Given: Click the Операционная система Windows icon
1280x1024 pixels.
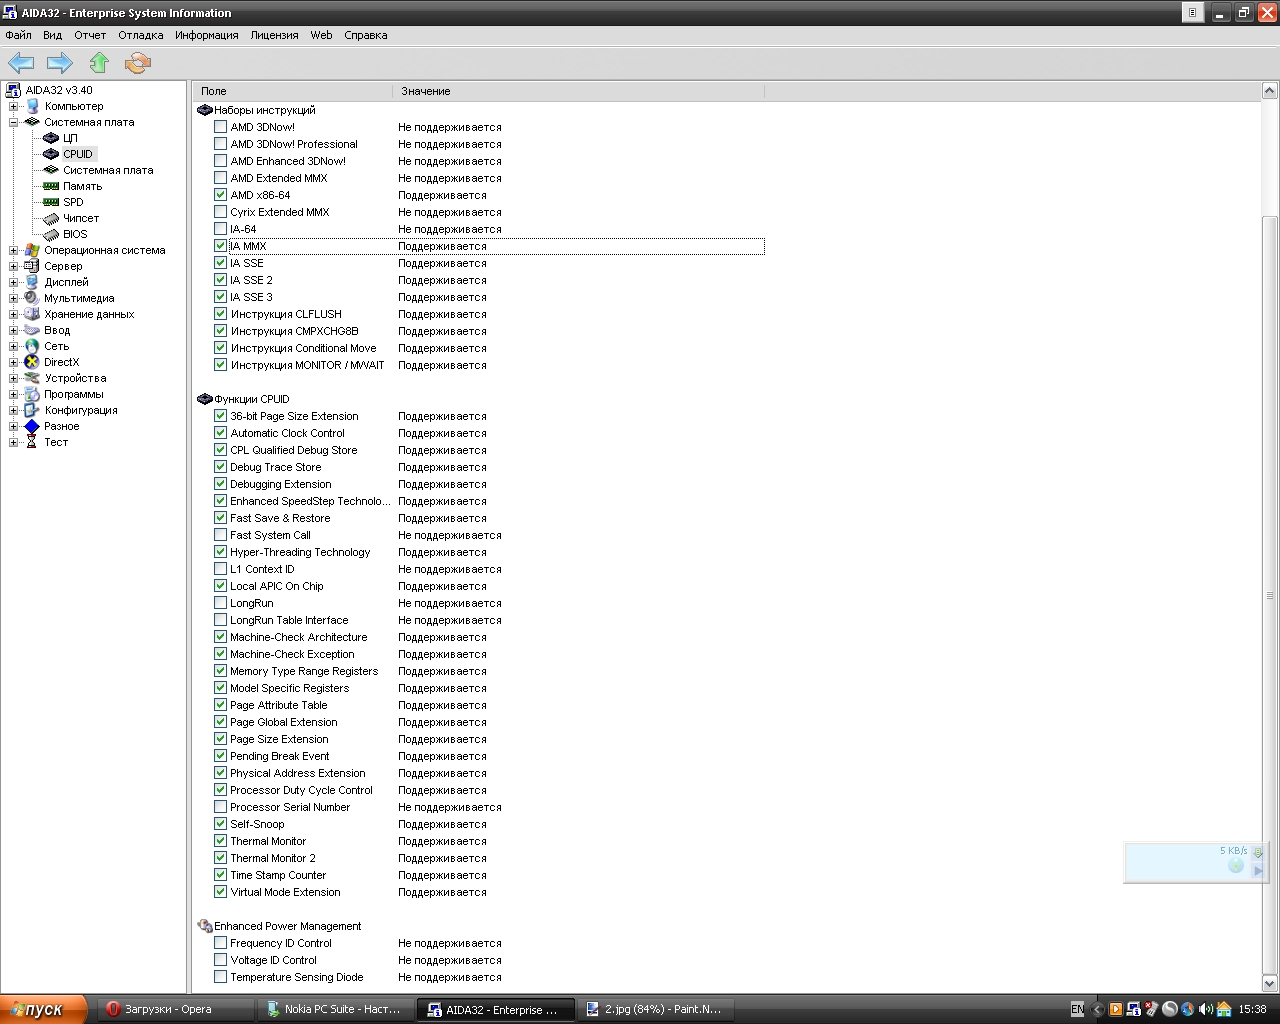Looking at the screenshot, I should (x=32, y=250).
